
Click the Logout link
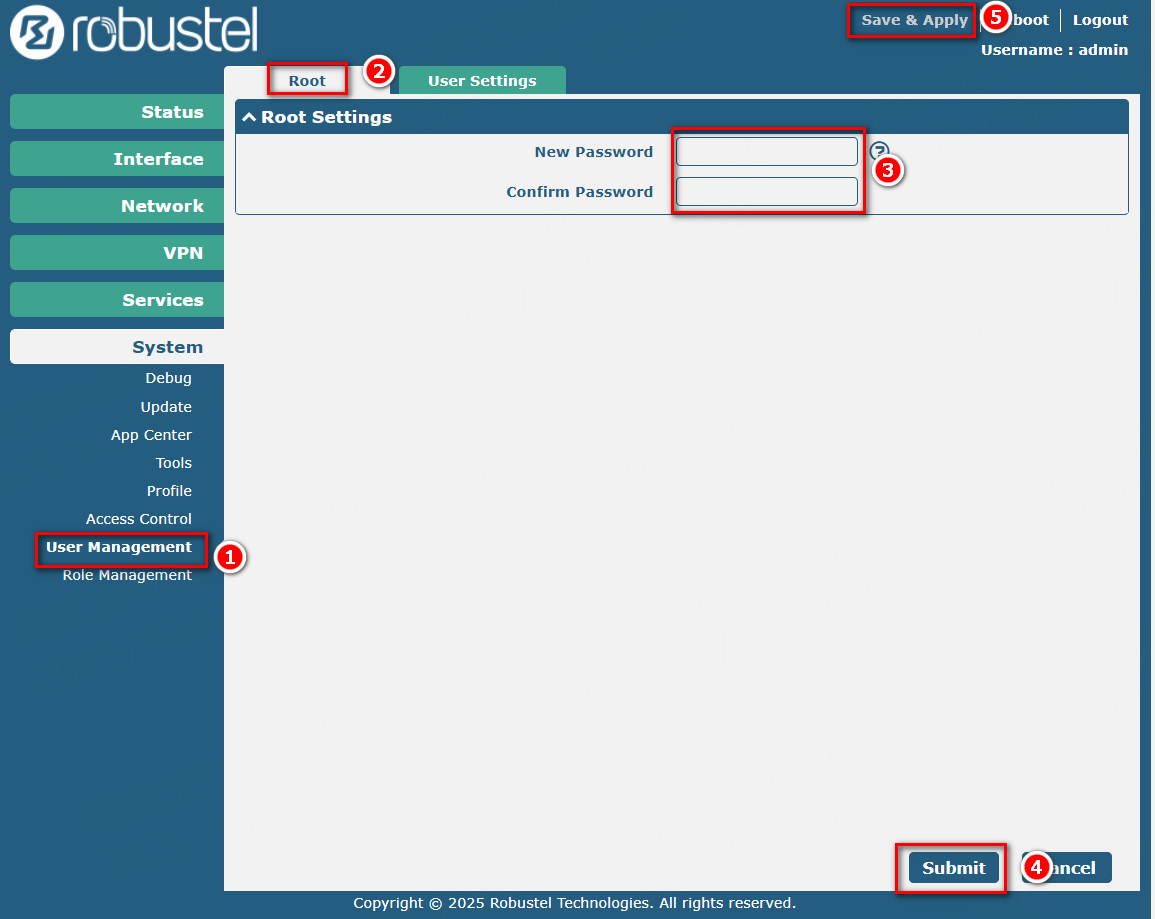[1100, 20]
